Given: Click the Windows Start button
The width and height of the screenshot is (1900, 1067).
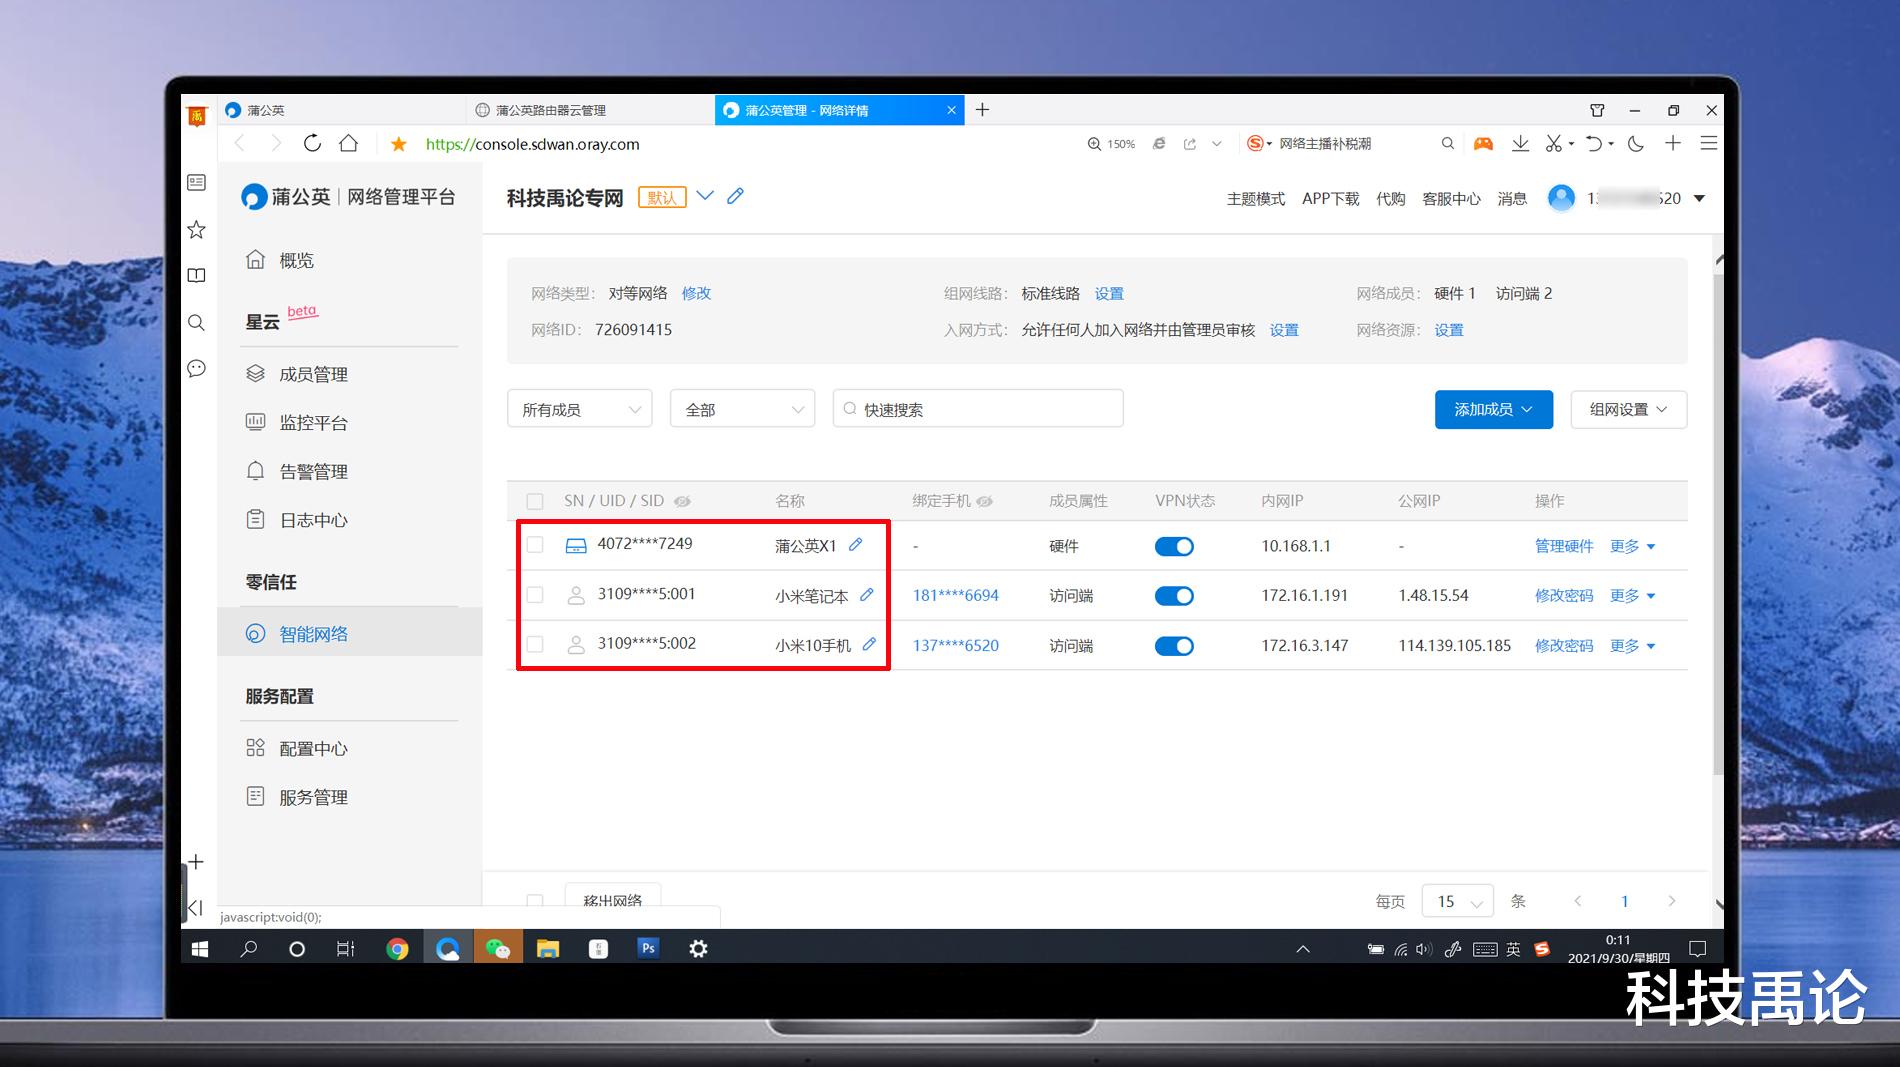Looking at the screenshot, I should click(x=199, y=949).
